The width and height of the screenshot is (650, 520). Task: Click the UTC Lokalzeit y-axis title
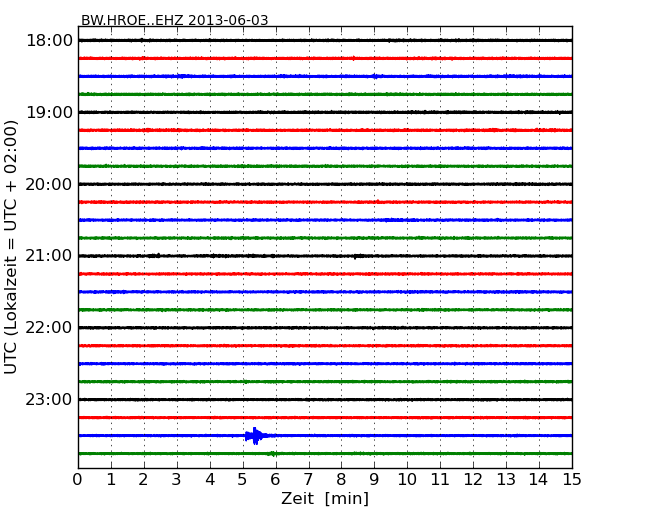tap(10, 247)
